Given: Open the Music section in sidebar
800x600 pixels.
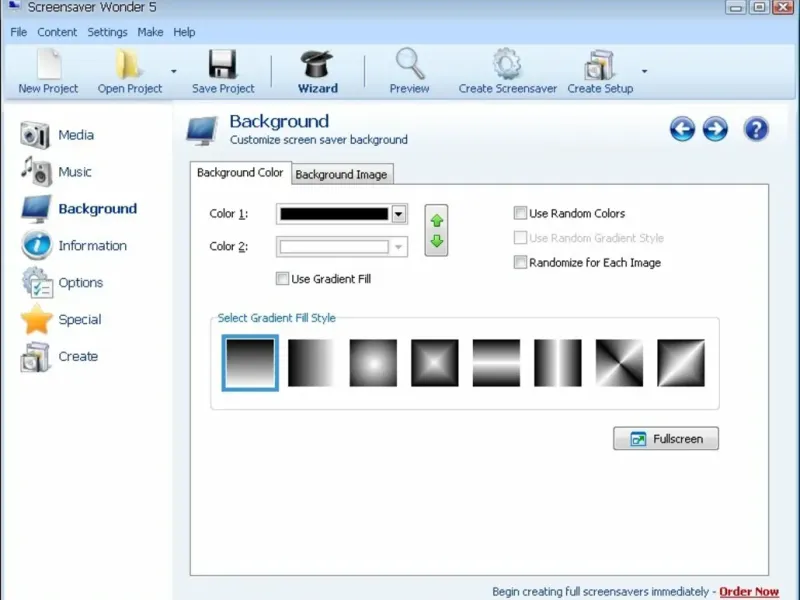Looking at the screenshot, I should 56,172.
